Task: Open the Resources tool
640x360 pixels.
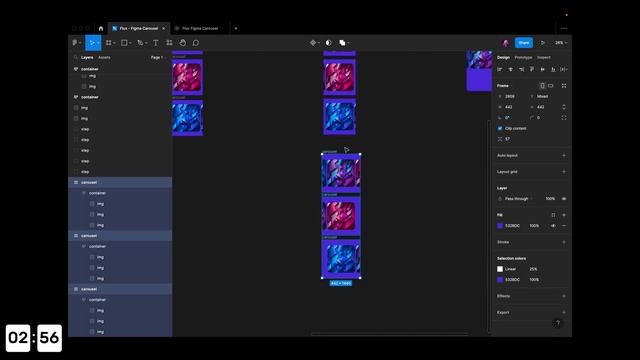Action: [x=169, y=42]
